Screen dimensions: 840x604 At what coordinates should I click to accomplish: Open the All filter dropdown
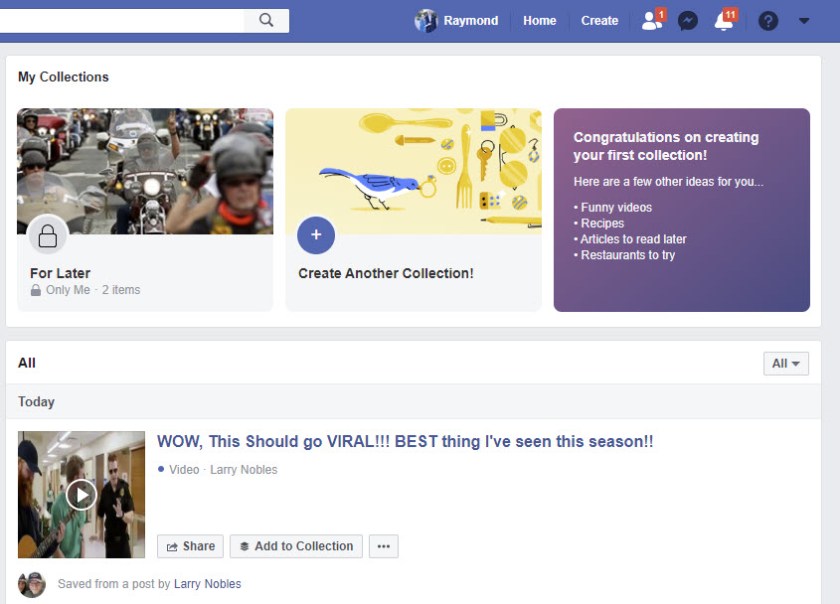[x=786, y=363]
